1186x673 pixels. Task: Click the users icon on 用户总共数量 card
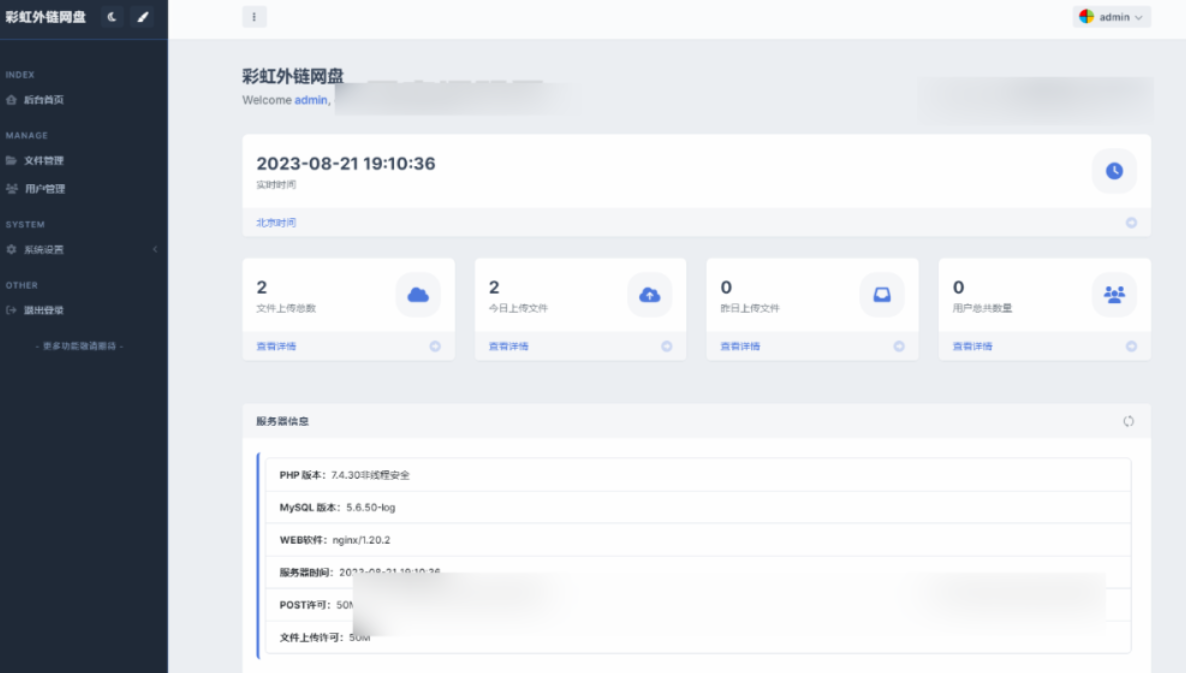(x=1114, y=295)
